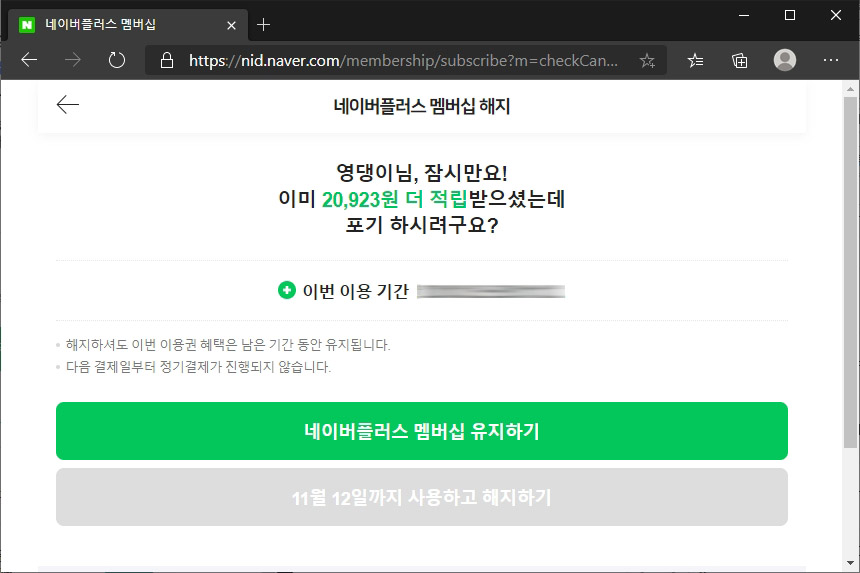Open a new browser tab
Screen dimensions: 860x573
click(x=263, y=25)
